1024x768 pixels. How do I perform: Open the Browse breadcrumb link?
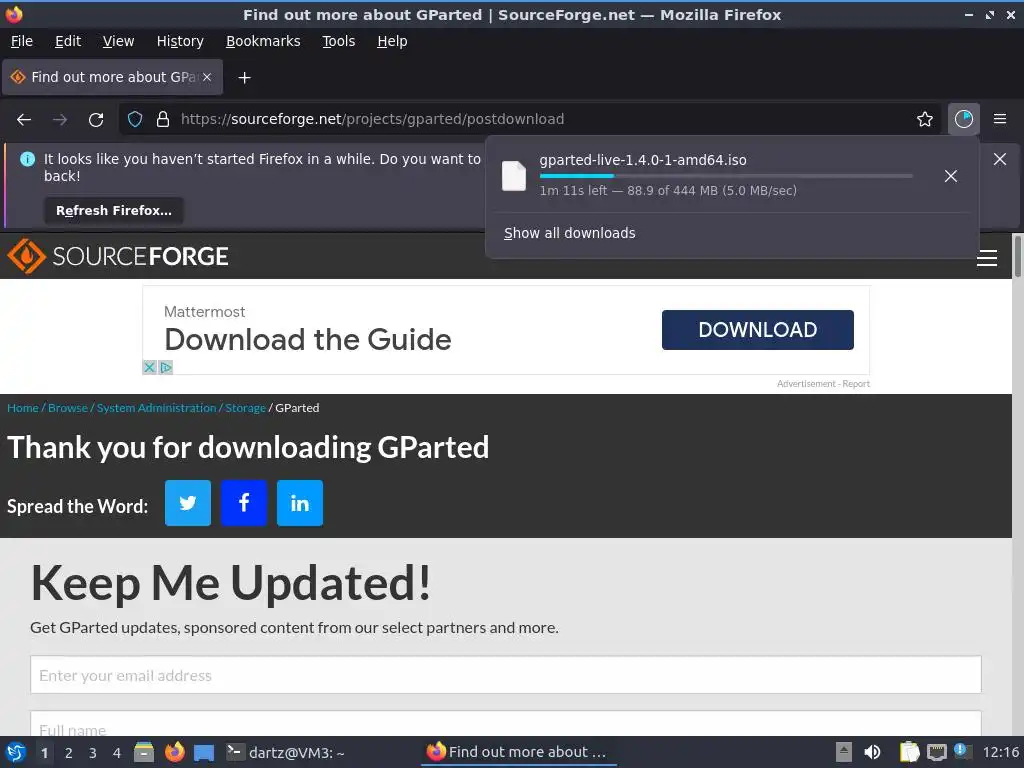(x=68, y=408)
